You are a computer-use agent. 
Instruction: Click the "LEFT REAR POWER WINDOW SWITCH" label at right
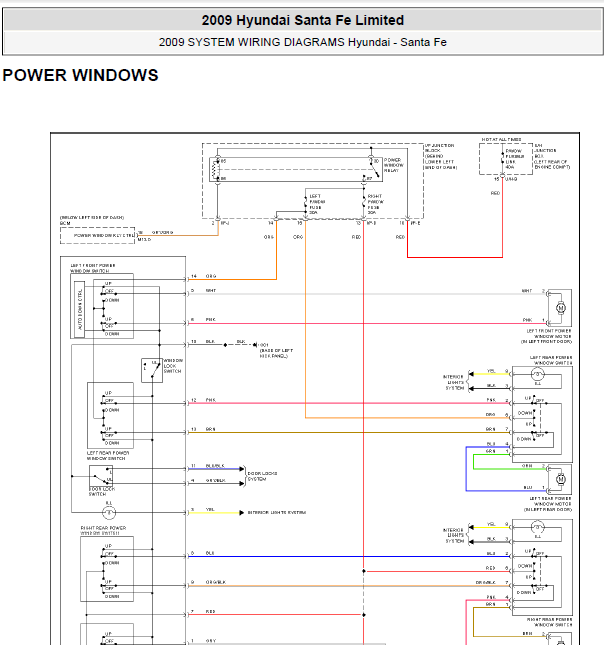551,360
